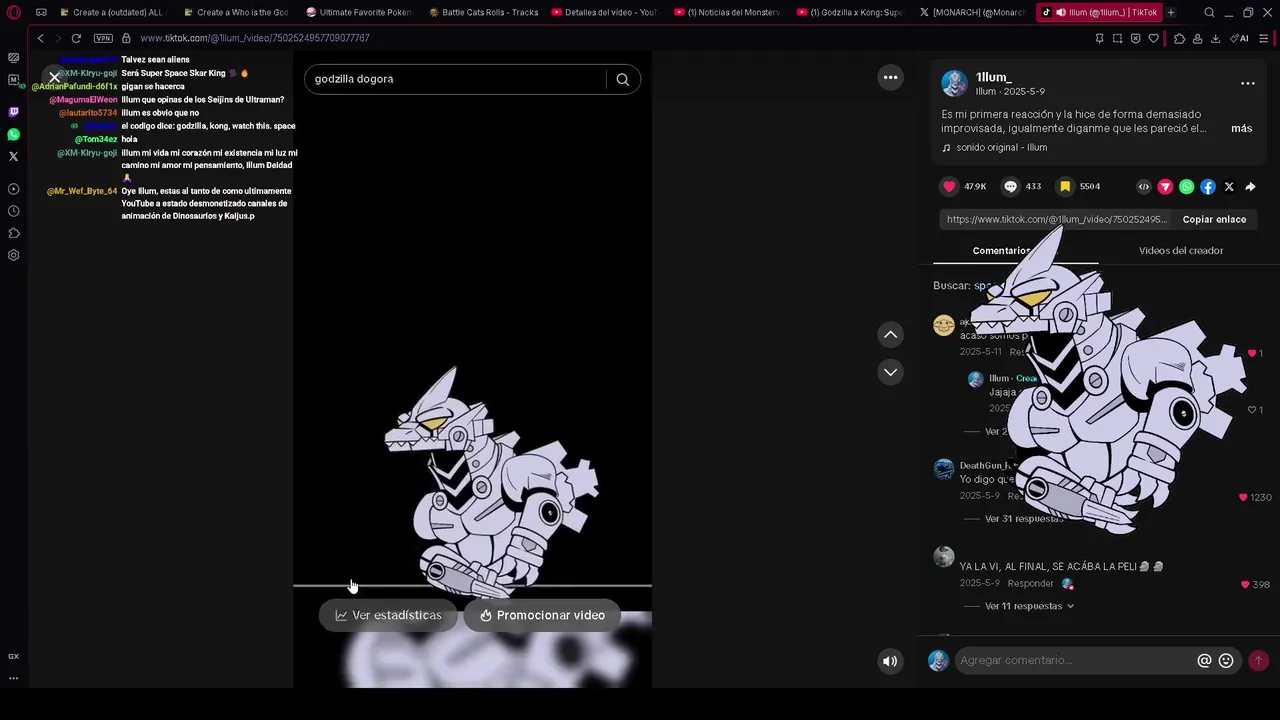
Task: Open sonido original - Illum sound link
Action: 1001,148
